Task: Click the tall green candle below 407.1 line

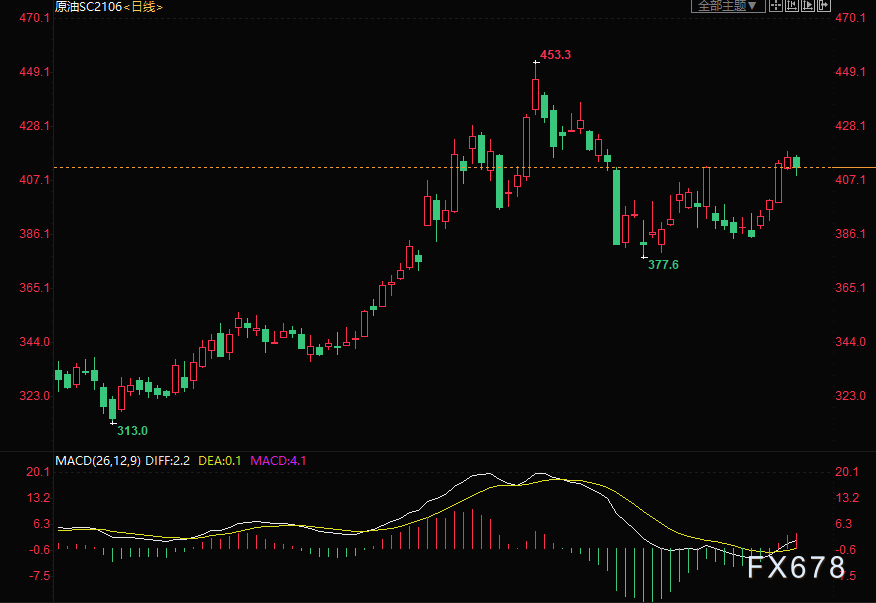Action: tap(616, 207)
